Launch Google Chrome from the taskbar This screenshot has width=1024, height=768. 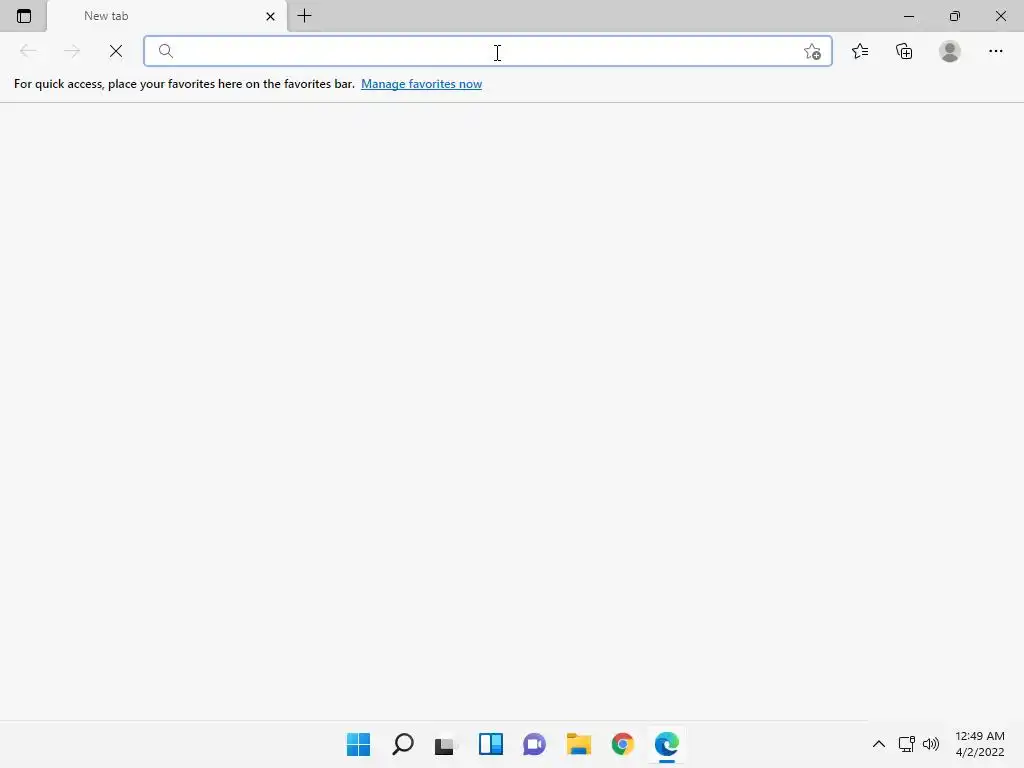click(622, 744)
